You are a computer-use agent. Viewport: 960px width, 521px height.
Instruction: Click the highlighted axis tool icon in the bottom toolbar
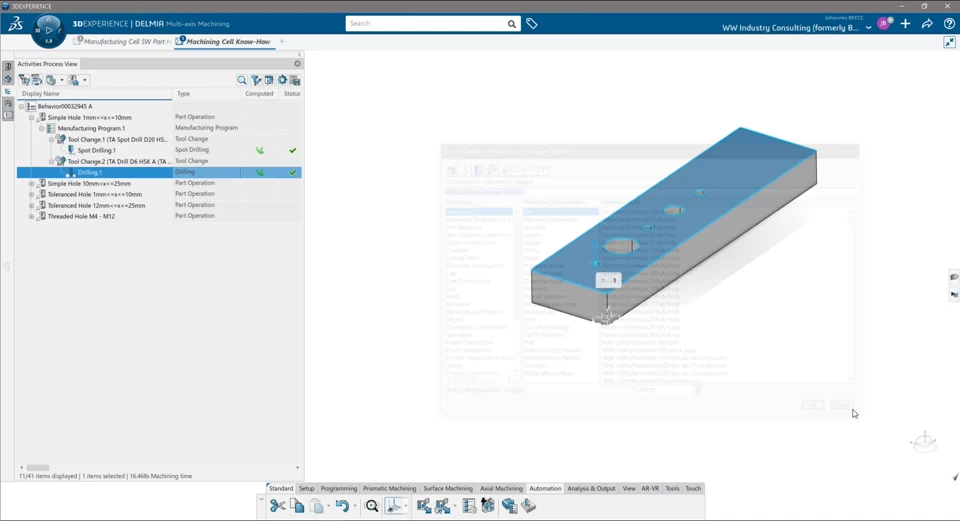coord(394,506)
